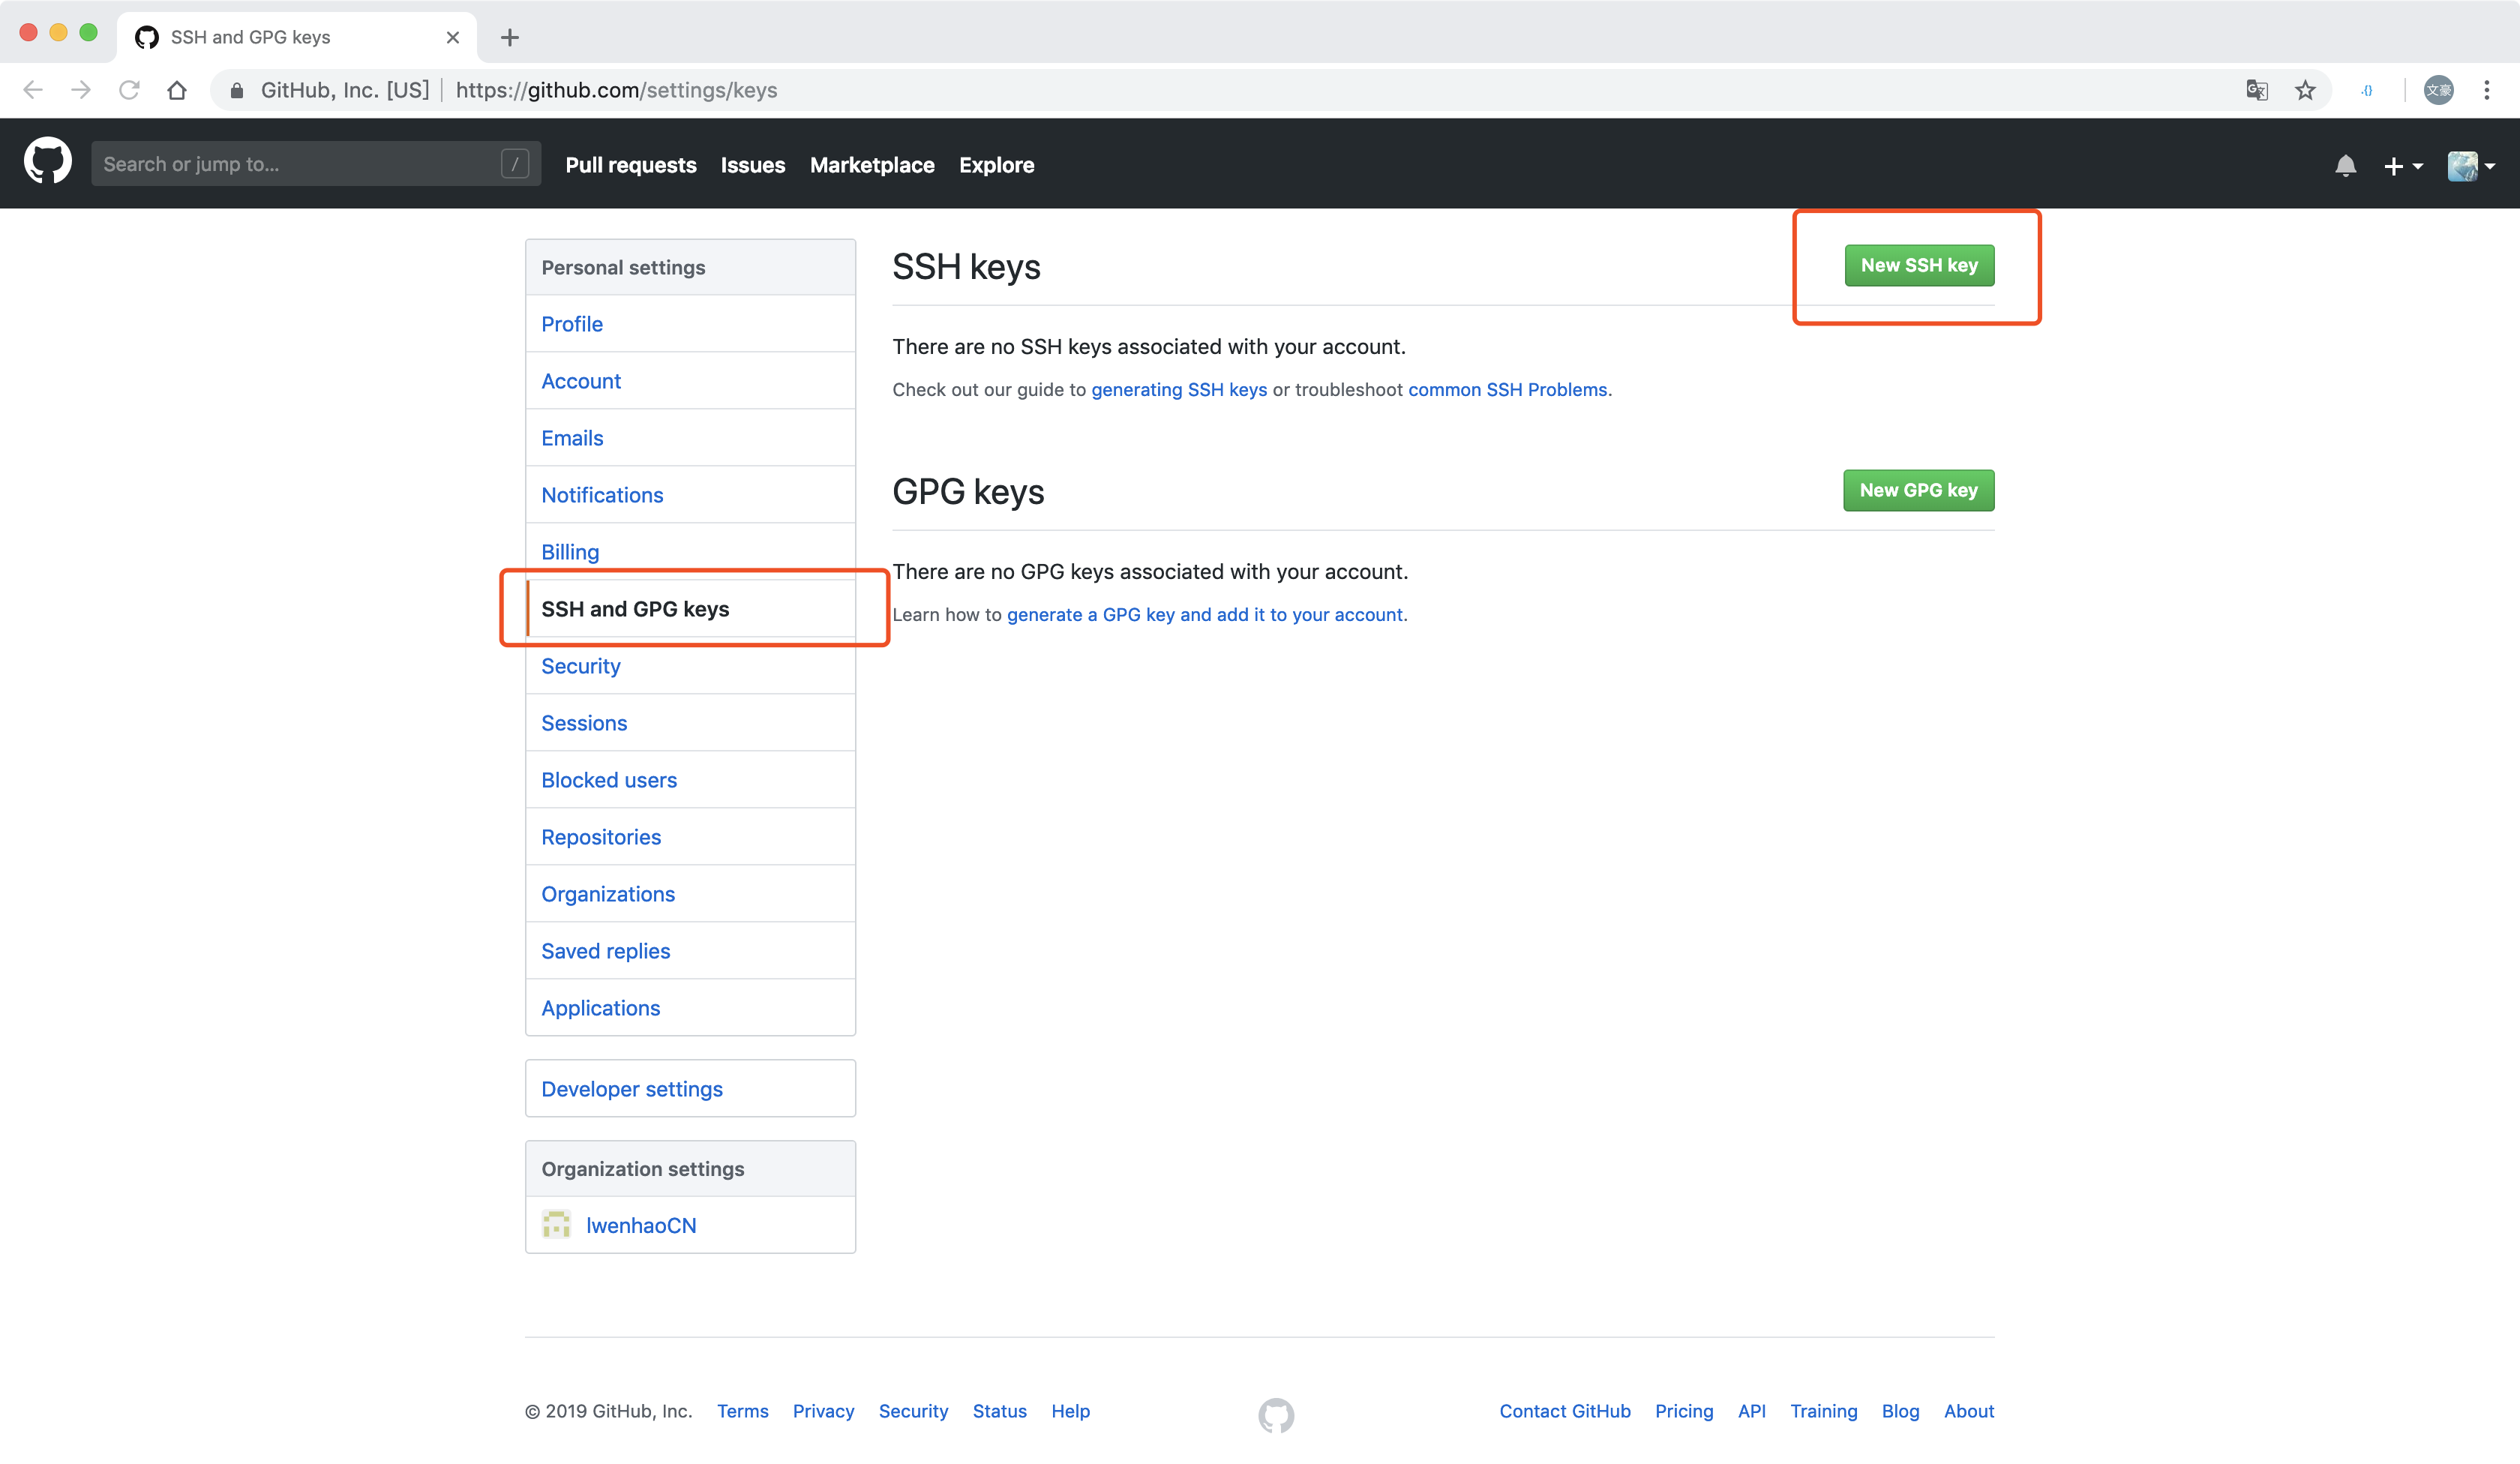Select Sessions in settings sidebar
Image resolution: width=2520 pixels, height=1464 pixels.
point(690,722)
